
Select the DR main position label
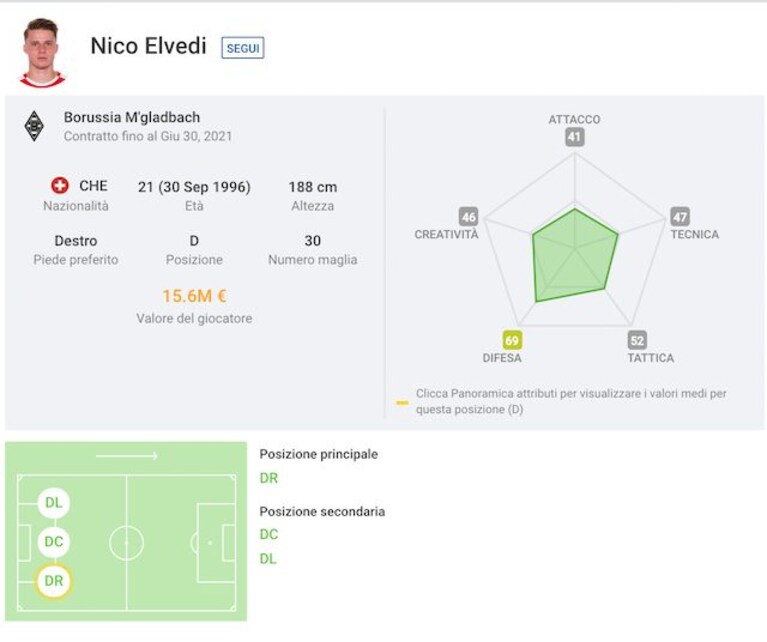[x=269, y=478]
